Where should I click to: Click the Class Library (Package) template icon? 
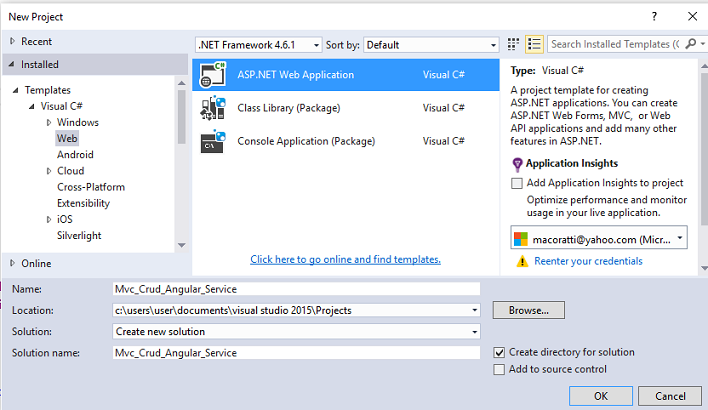pyautogui.click(x=213, y=108)
